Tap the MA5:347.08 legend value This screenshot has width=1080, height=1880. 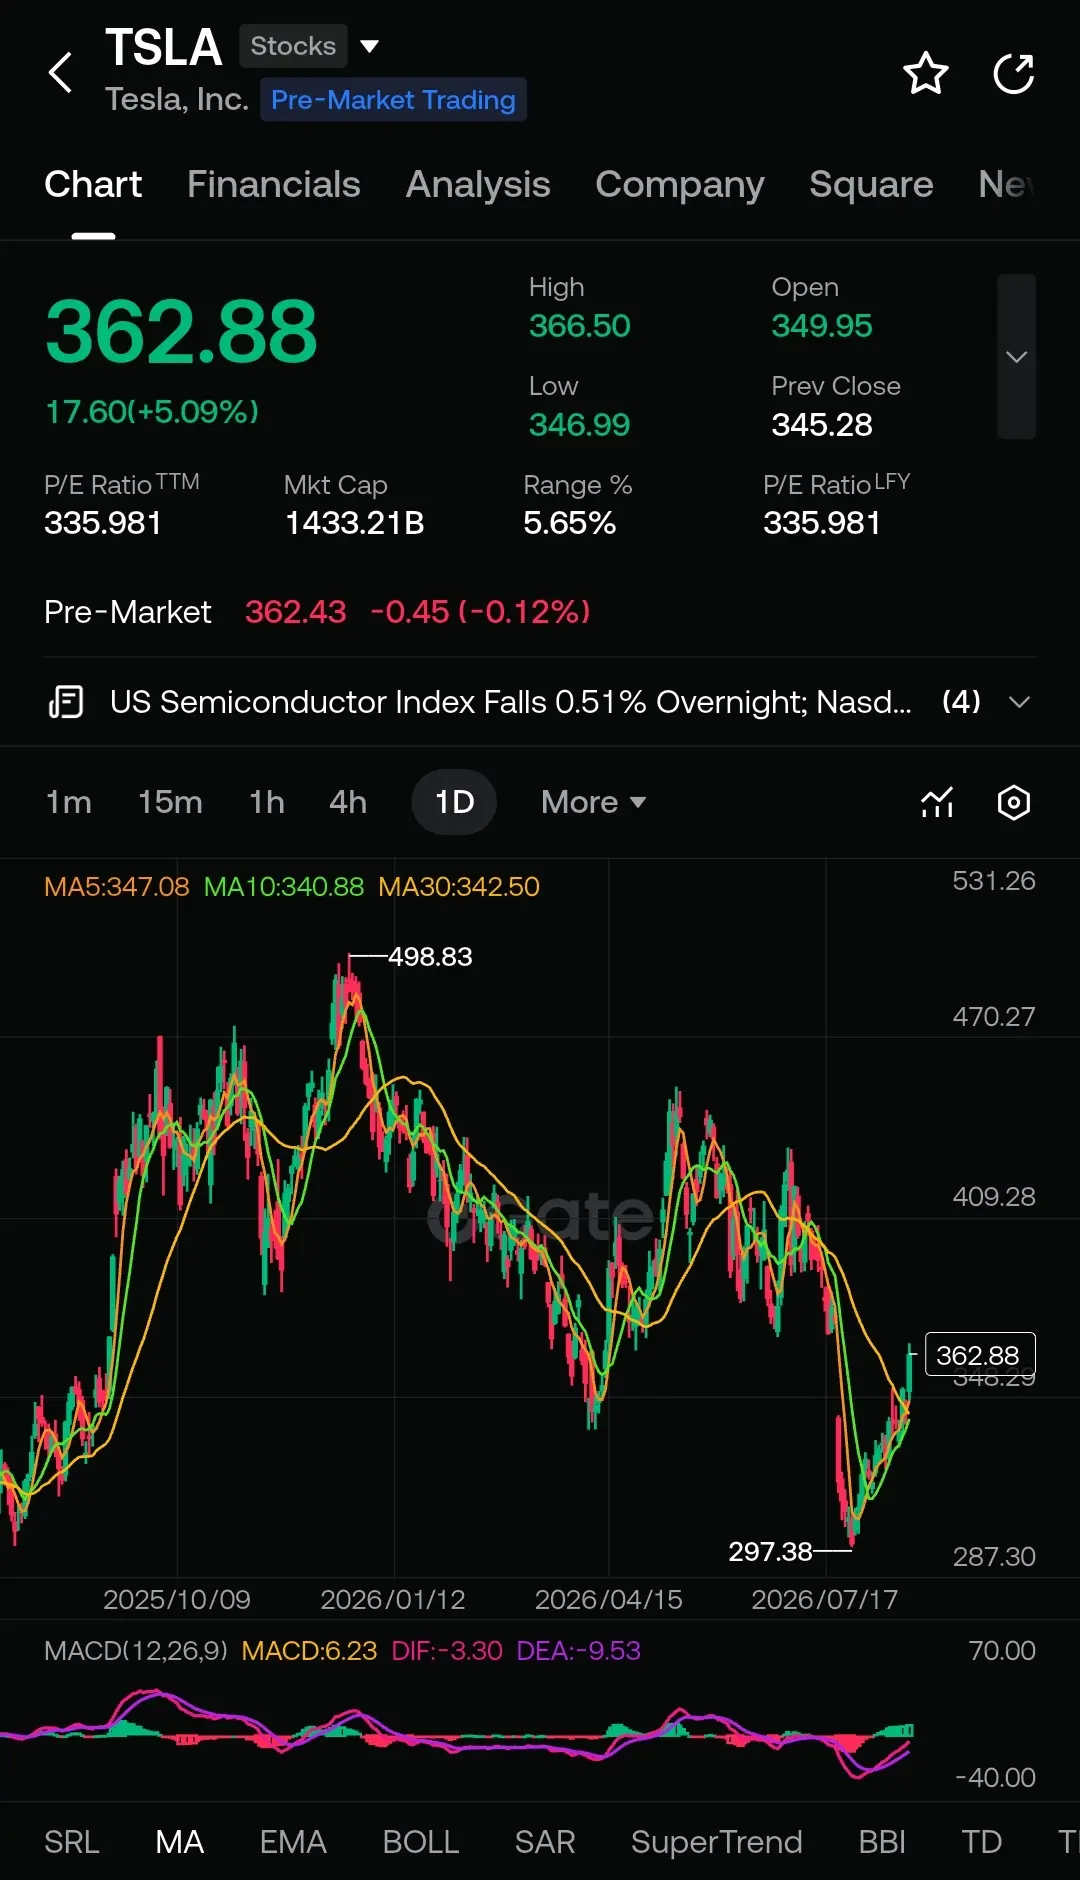[x=117, y=887]
